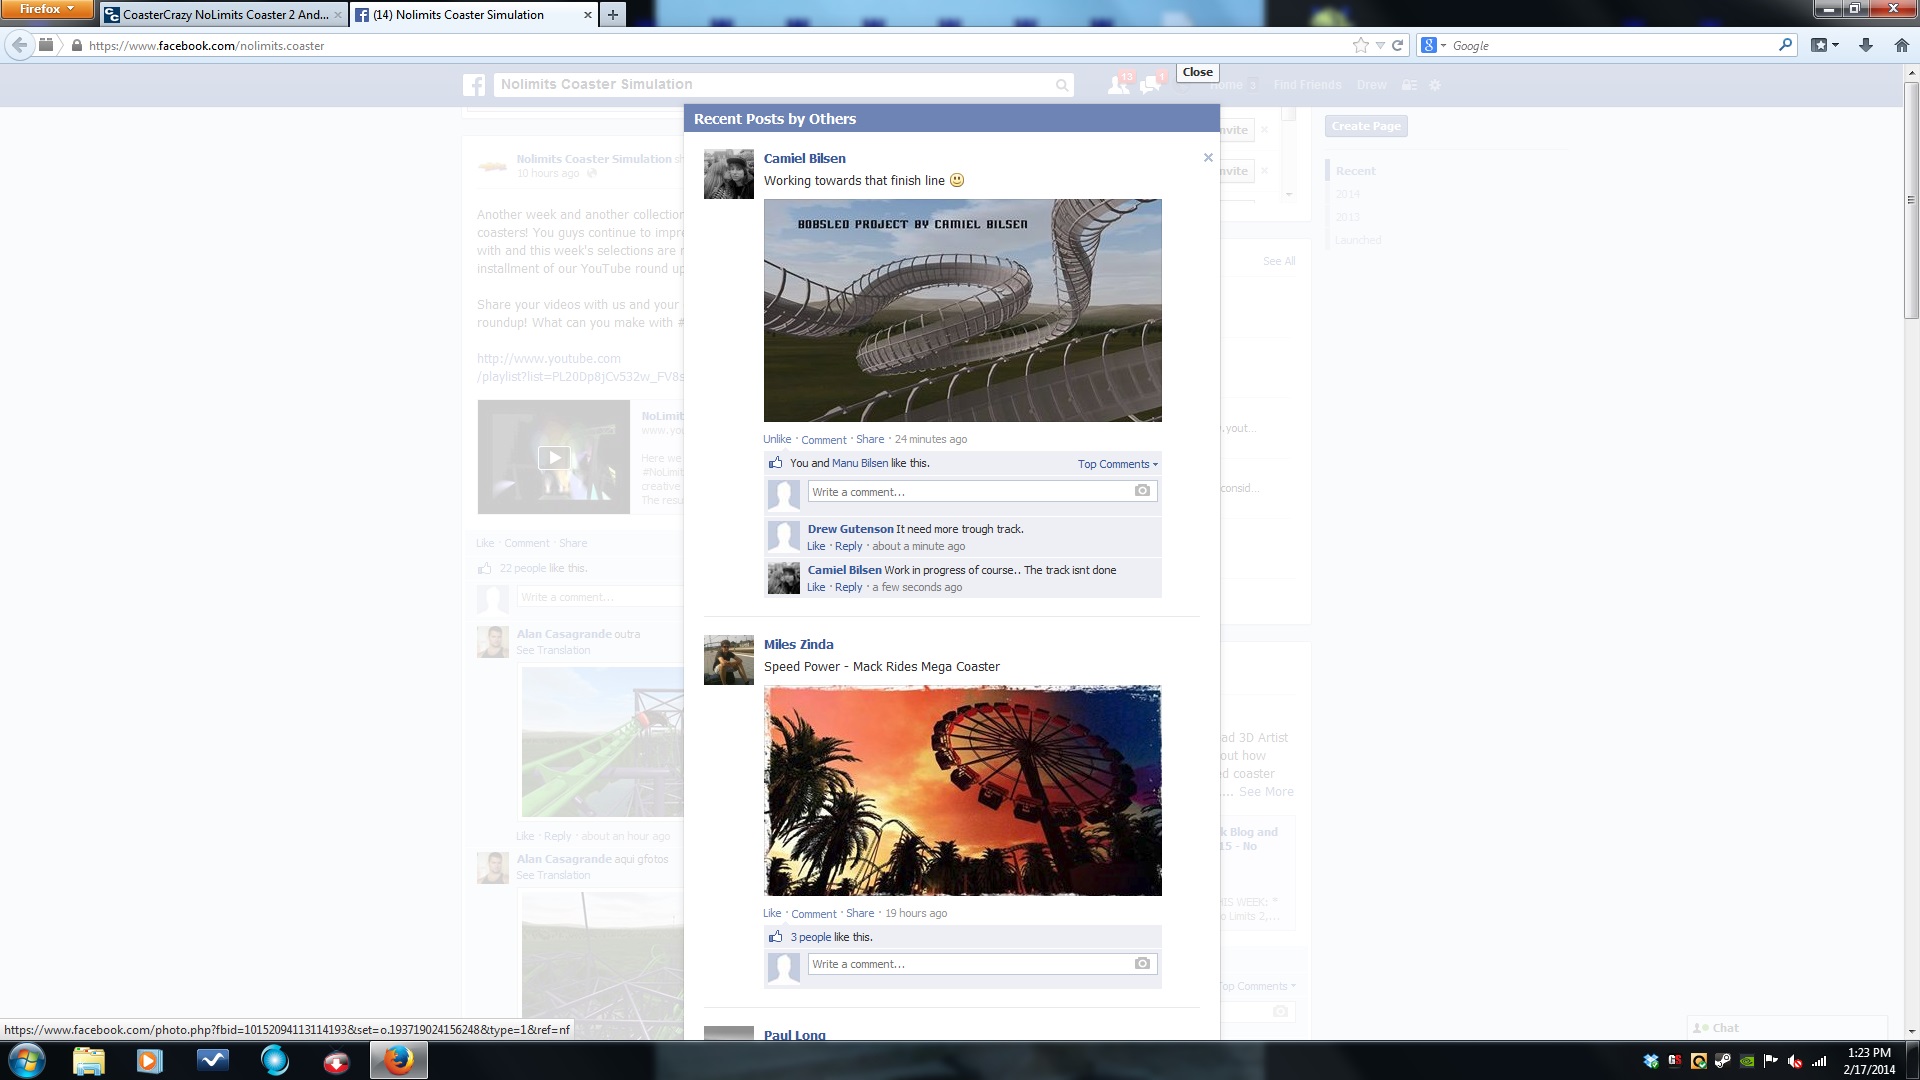View the 3 people who like this

[x=811, y=937]
